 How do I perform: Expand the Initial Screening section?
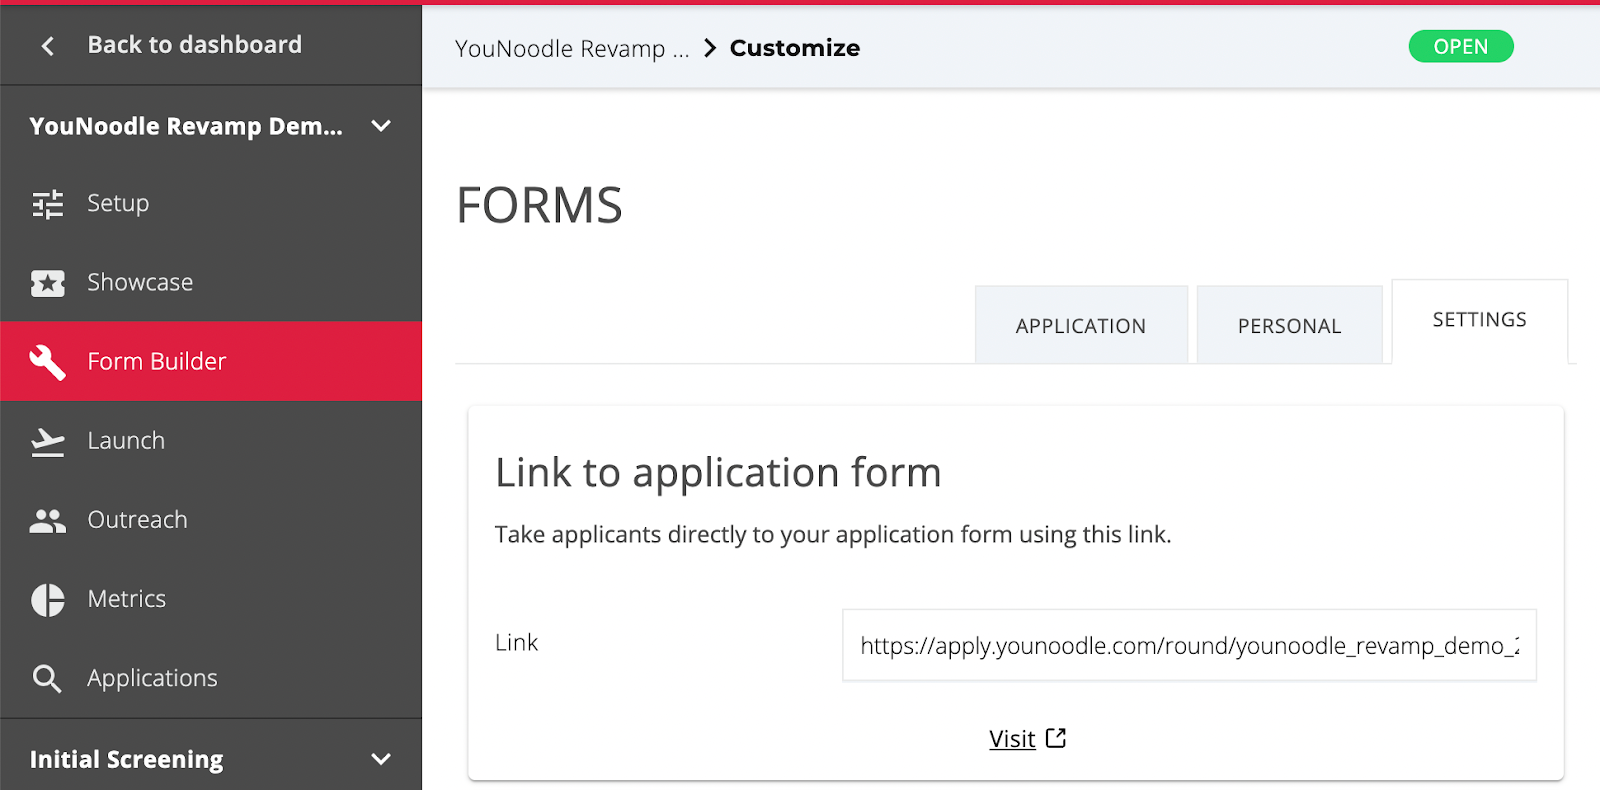[381, 759]
